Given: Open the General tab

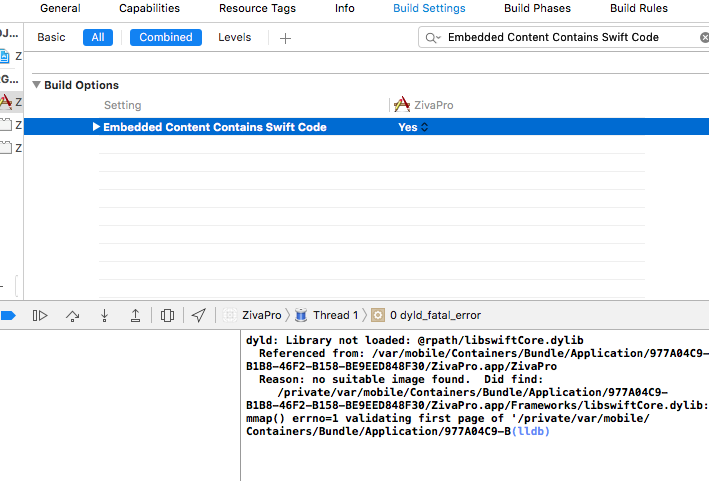Looking at the screenshot, I should pos(60,8).
